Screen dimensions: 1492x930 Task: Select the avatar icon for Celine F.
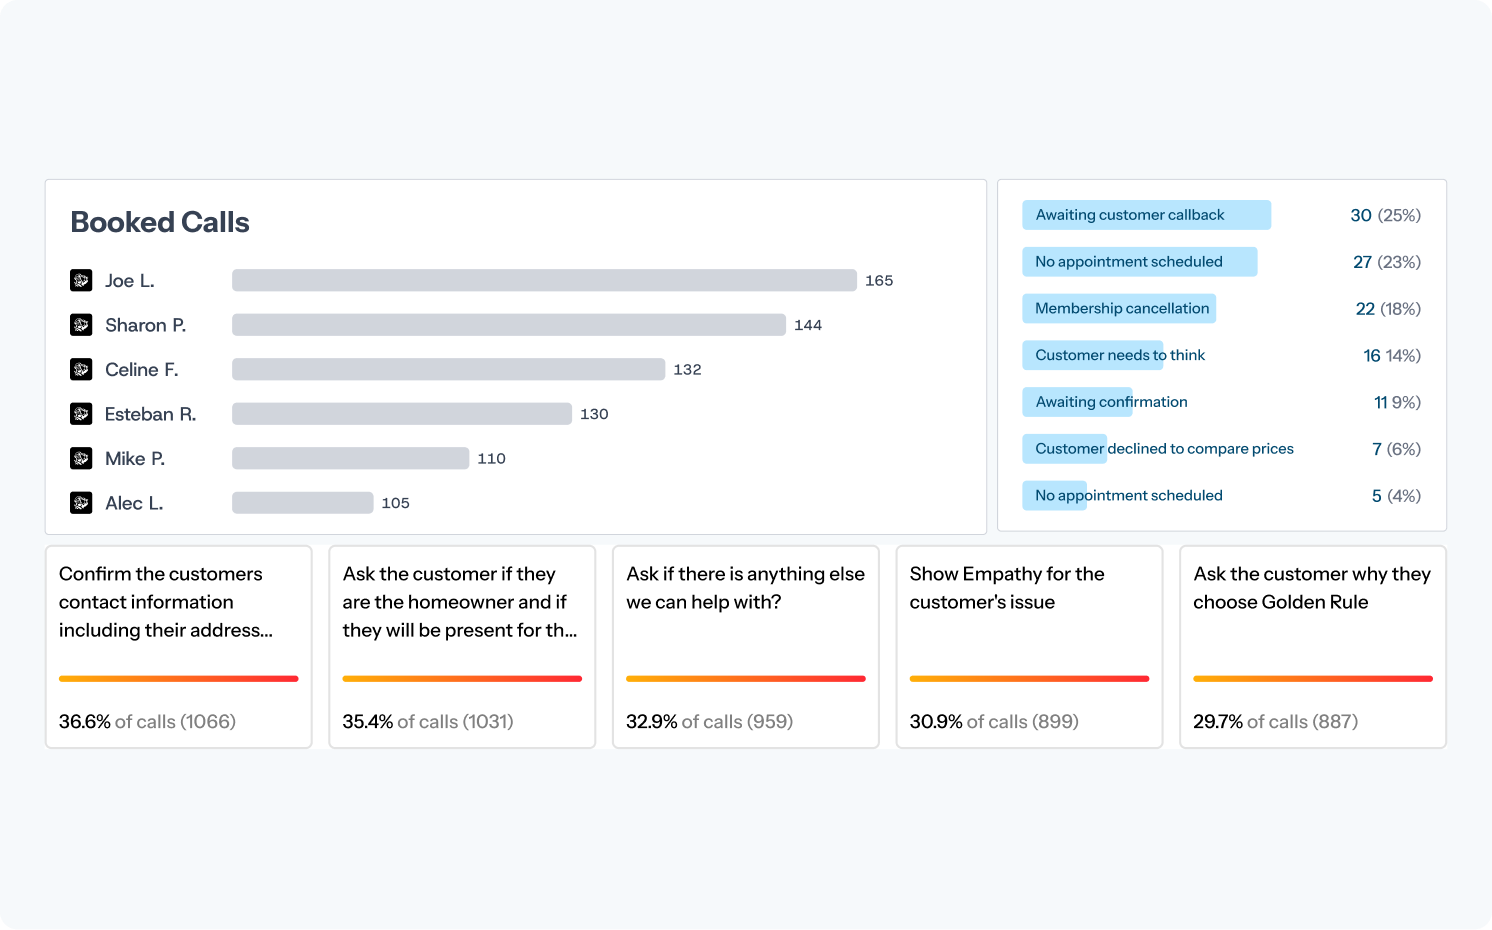pyautogui.click(x=81, y=370)
